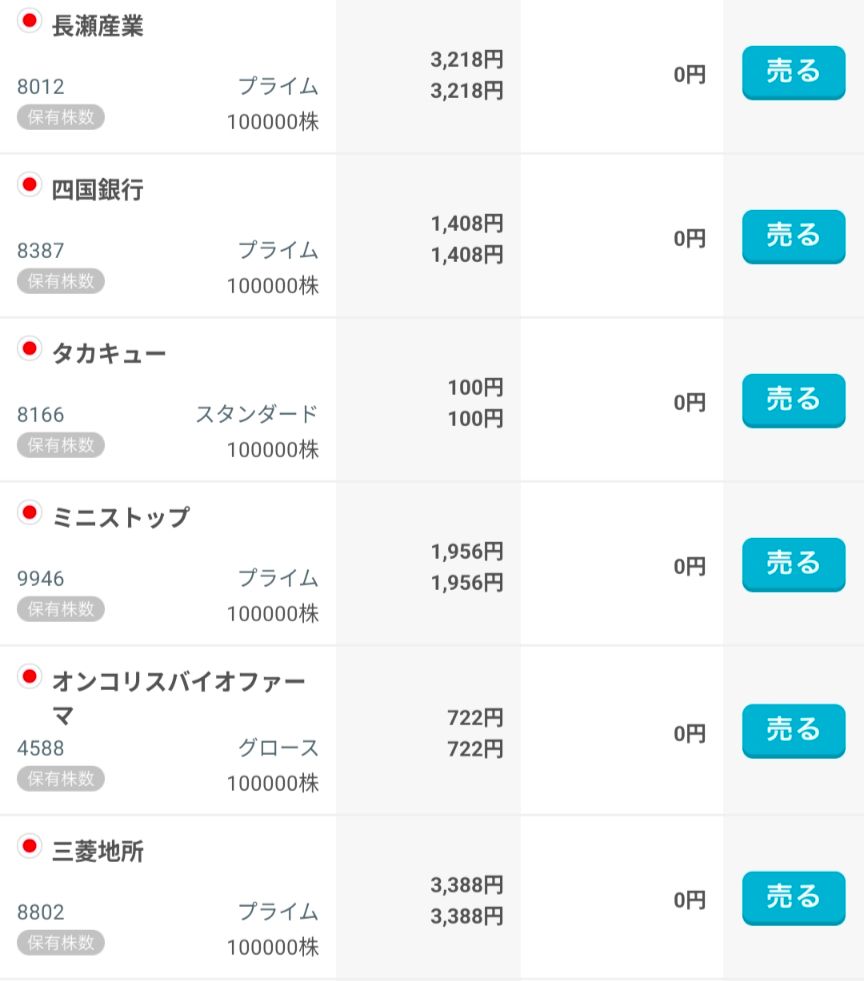Open 三菱地所 stock details
The height and width of the screenshot is (981, 864).
[x=98, y=853]
